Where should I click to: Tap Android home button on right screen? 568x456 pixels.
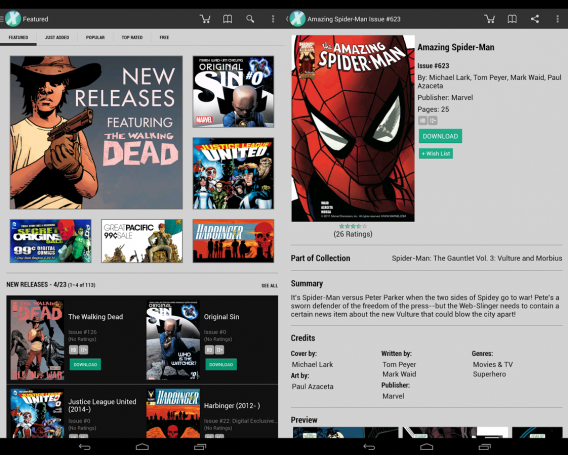coord(426,447)
